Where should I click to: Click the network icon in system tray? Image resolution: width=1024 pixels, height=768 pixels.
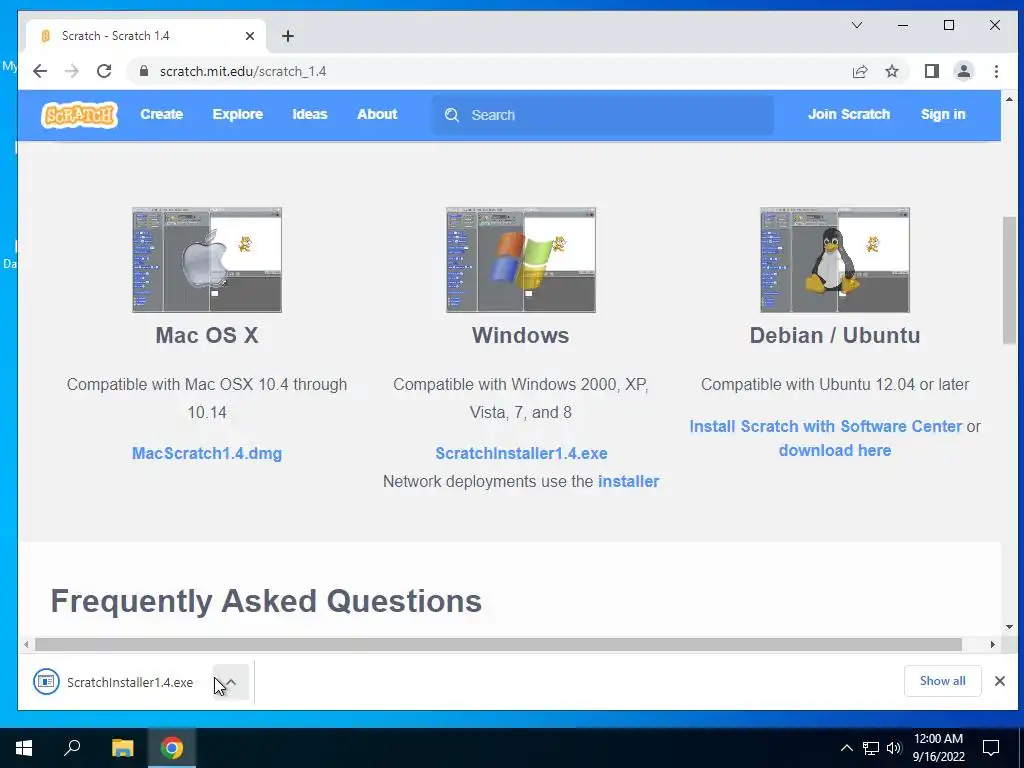pos(871,748)
